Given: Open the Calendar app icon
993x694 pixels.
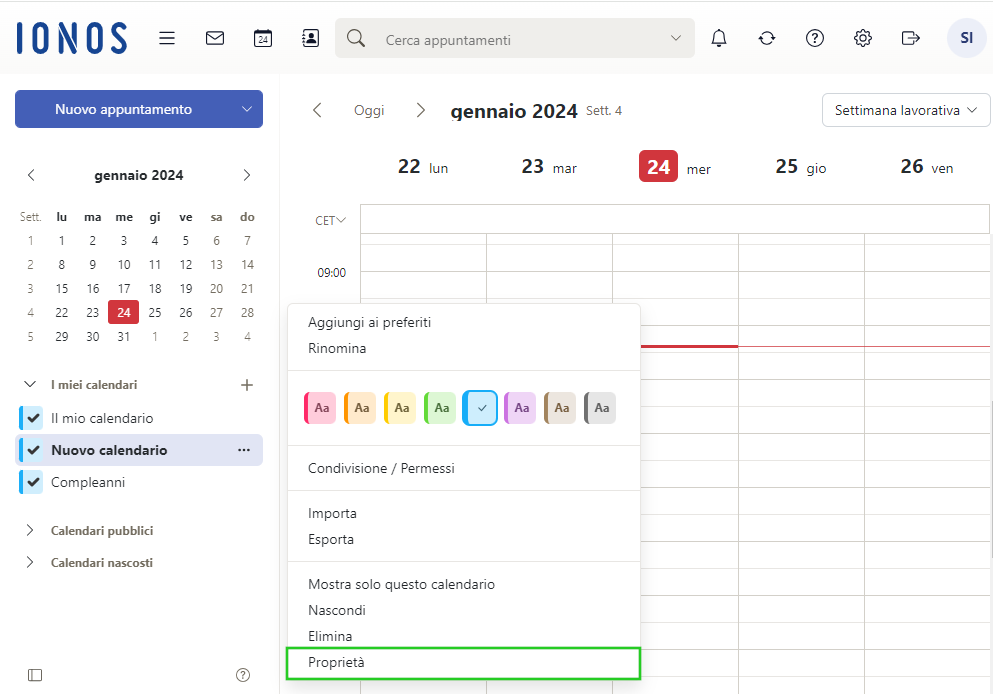Looking at the screenshot, I should pyautogui.click(x=263, y=39).
